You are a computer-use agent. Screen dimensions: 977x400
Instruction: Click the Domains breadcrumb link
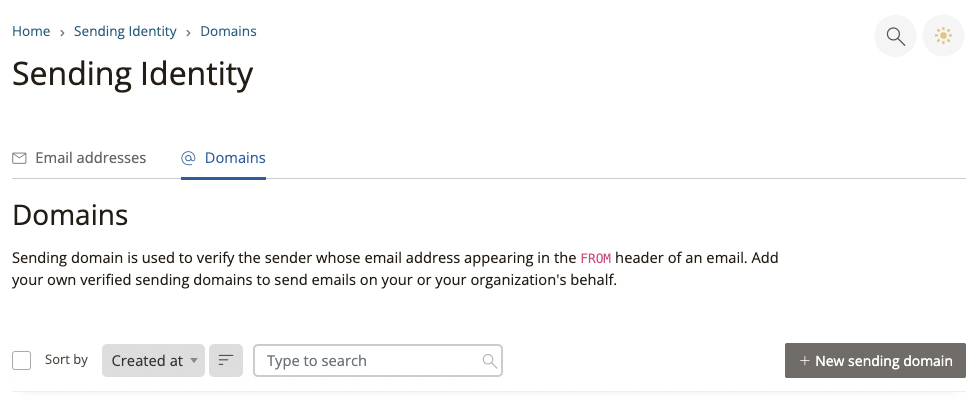(x=228, y=31)
